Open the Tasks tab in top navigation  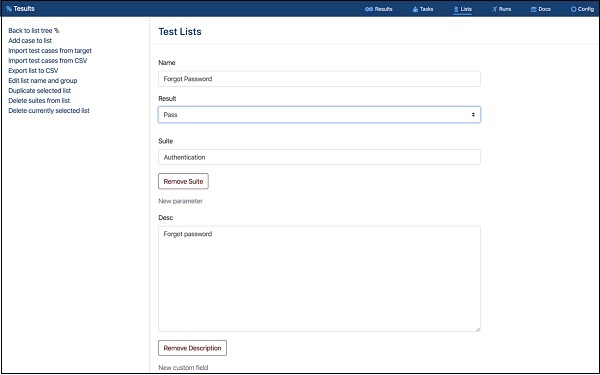[x=423, y=9]
